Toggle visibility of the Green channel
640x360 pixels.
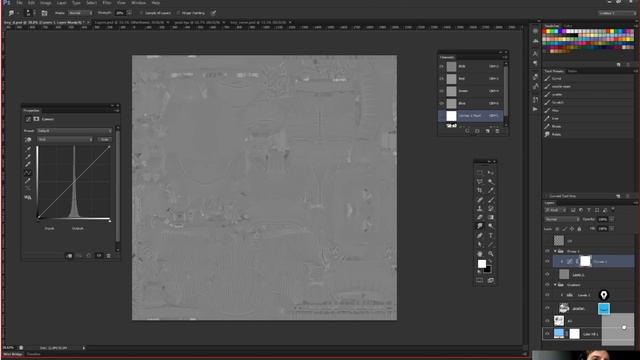(441, 91)
